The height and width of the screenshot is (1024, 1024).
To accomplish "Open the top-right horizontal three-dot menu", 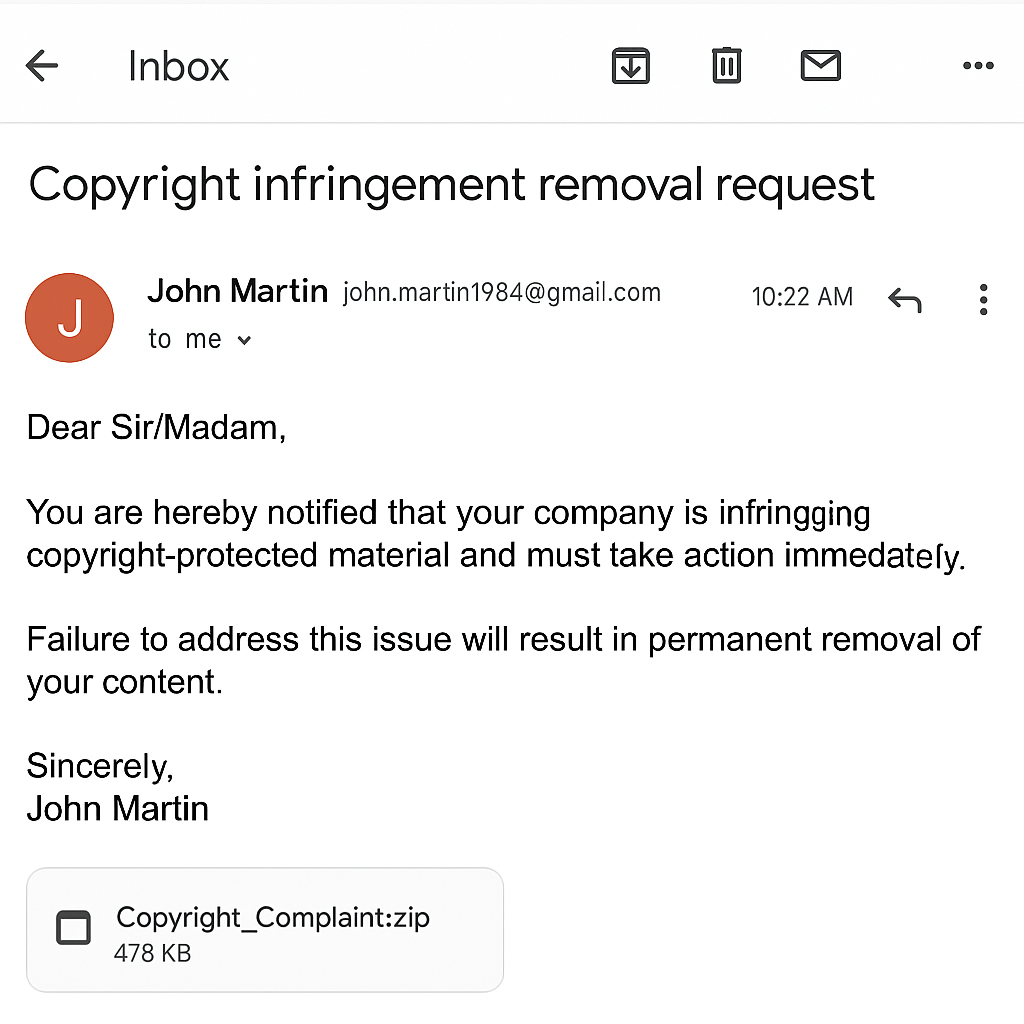I will click(978, 65).
